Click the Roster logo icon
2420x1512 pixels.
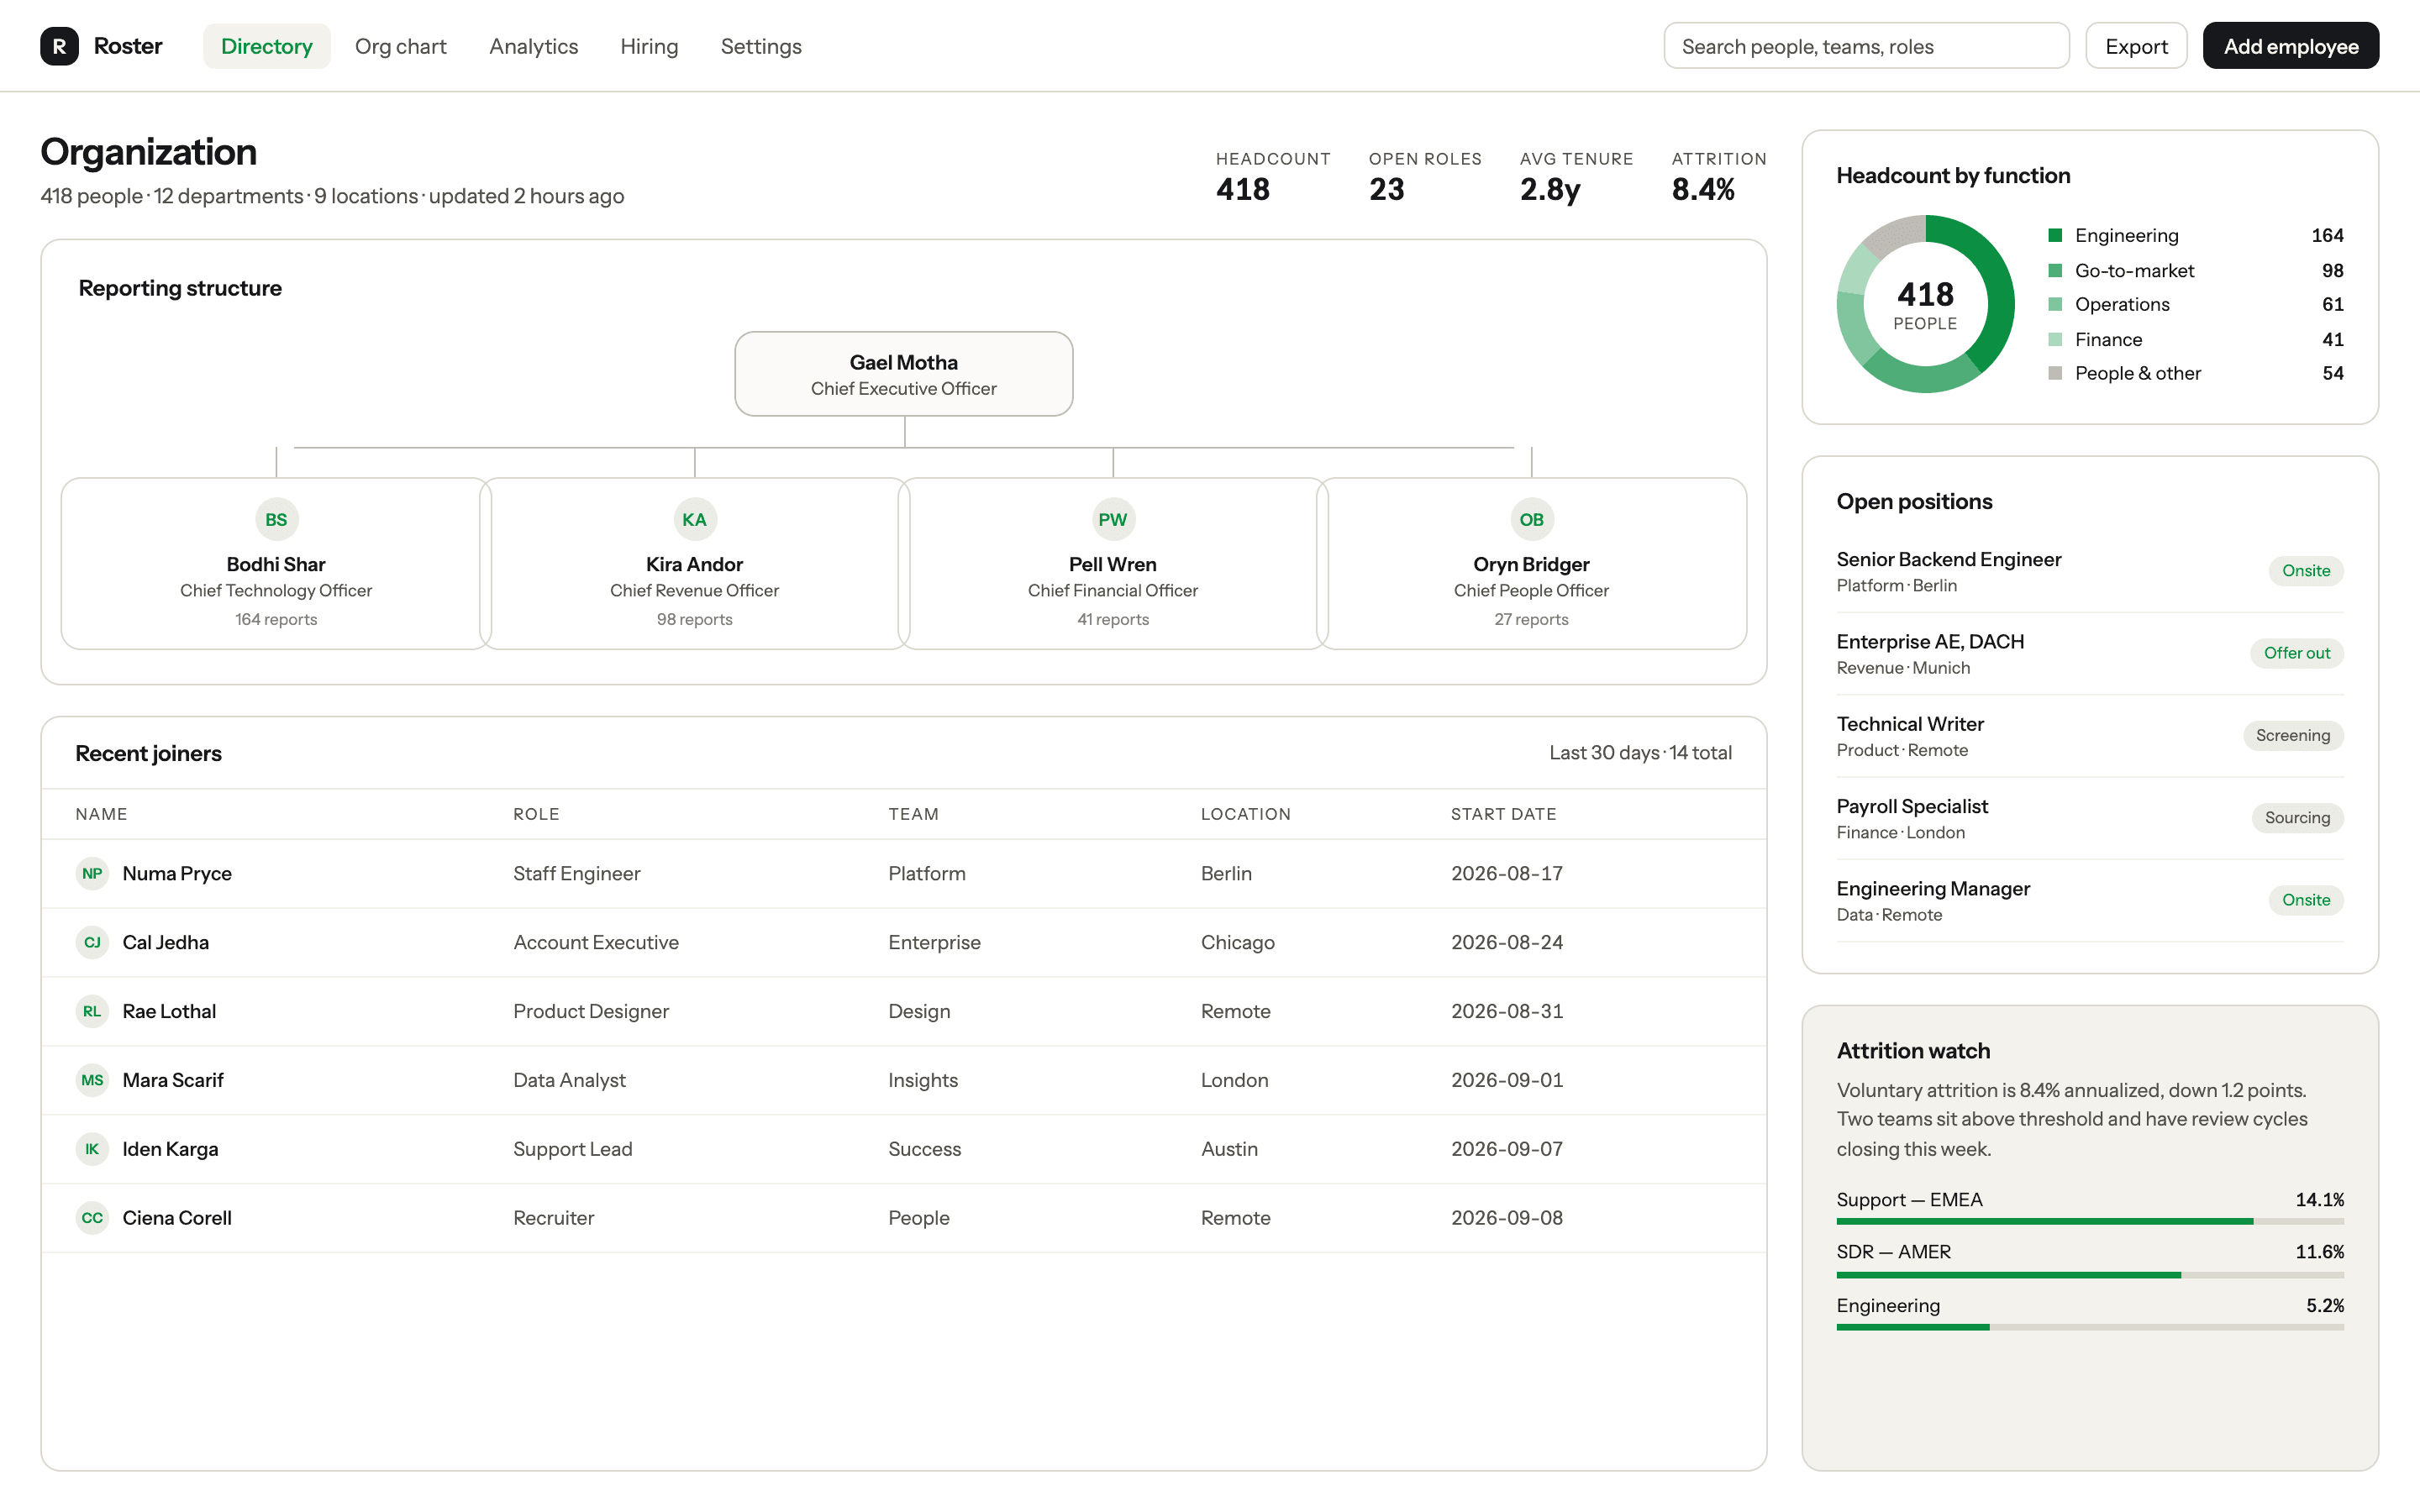59,46
